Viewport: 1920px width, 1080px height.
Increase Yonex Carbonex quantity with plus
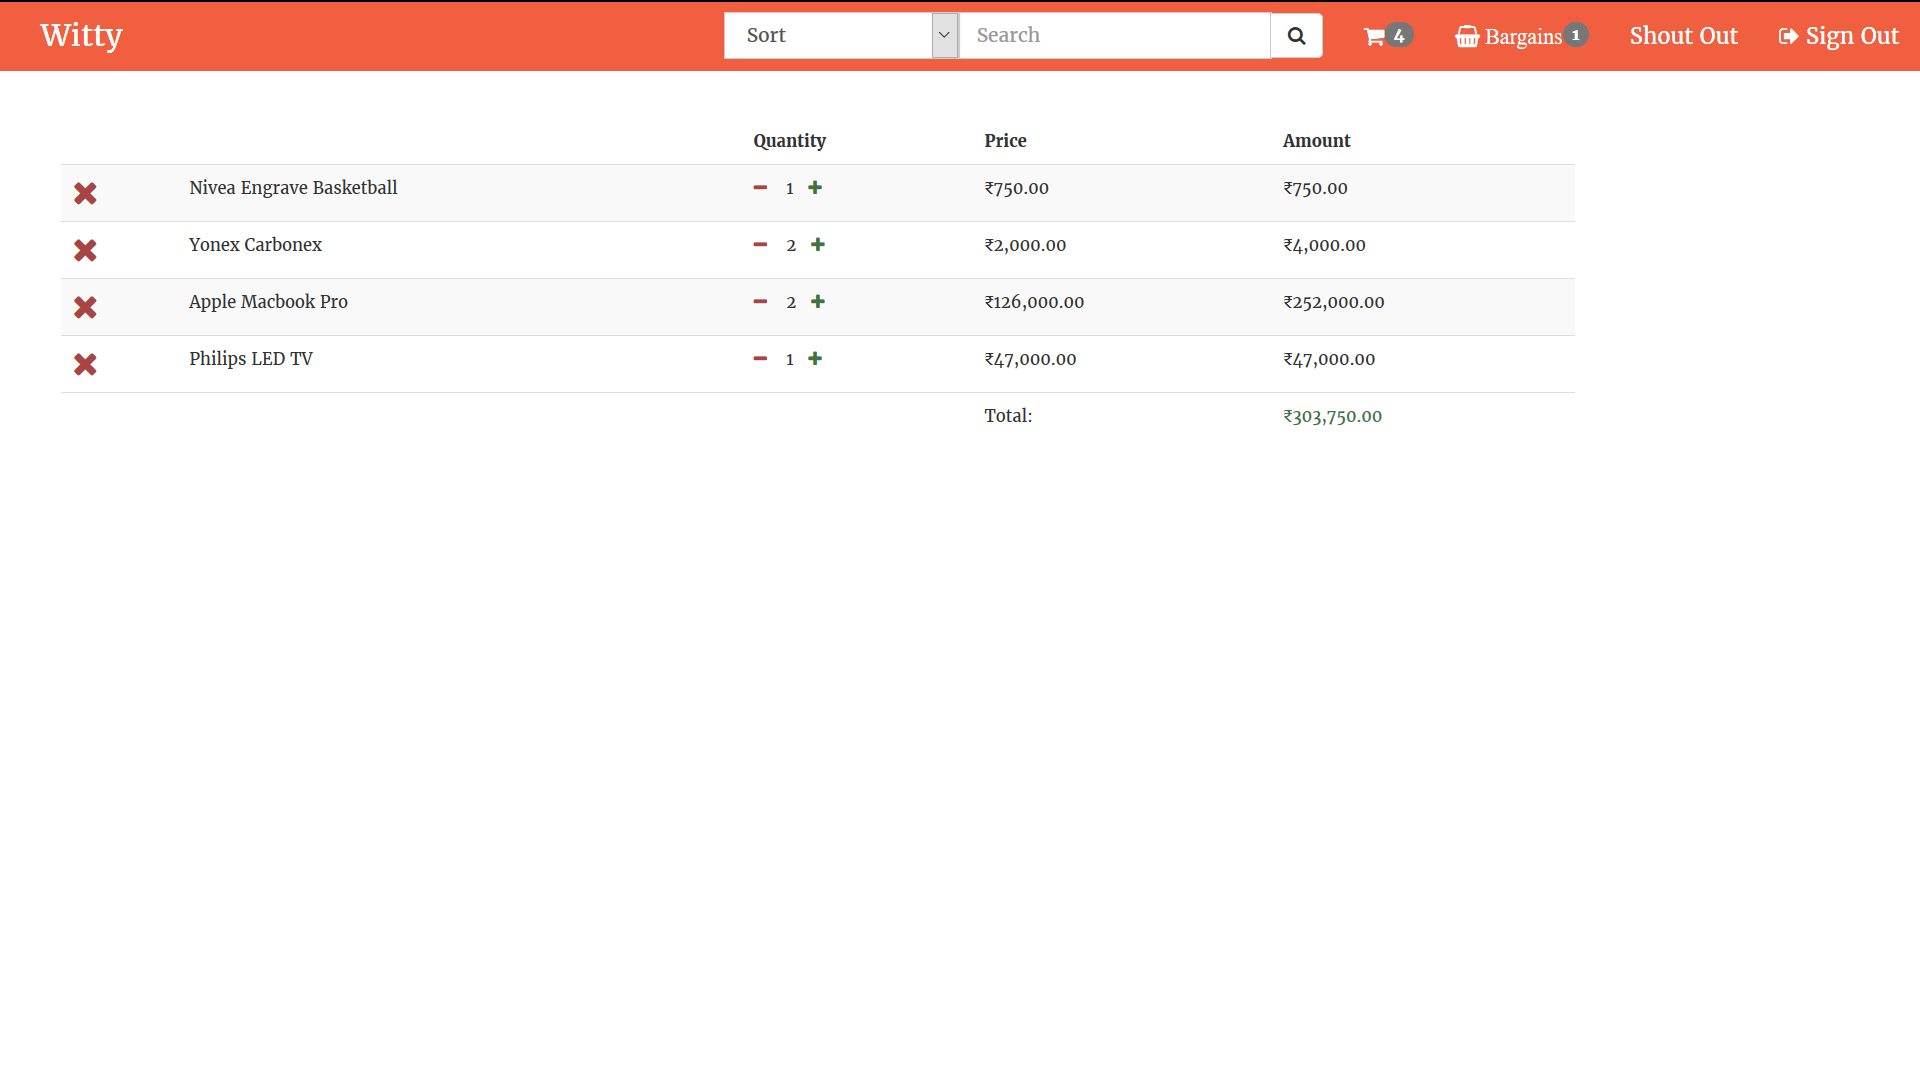coord(818,245)
